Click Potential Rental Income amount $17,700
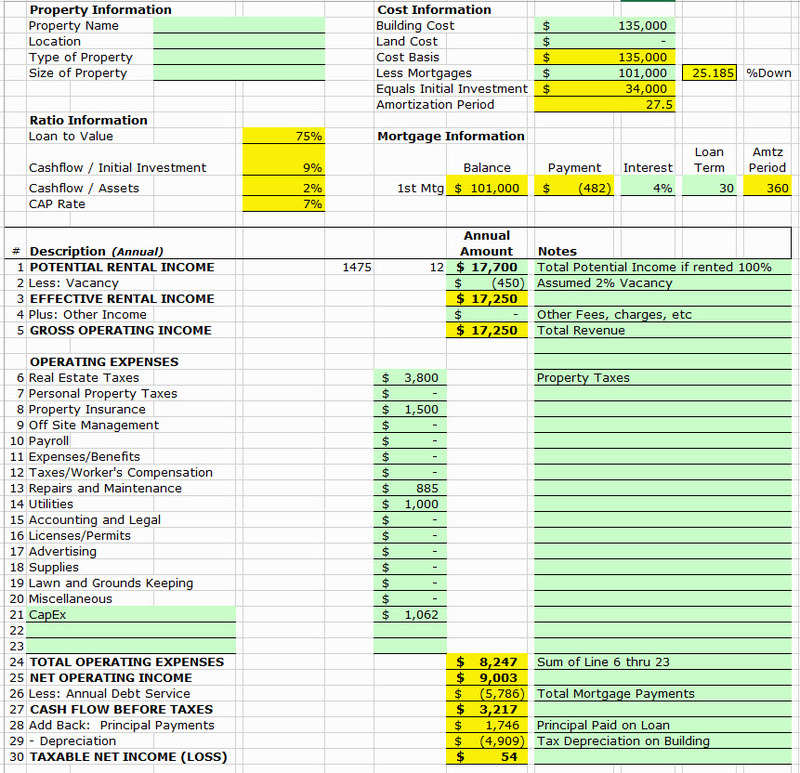800x773 pixels. click(487, 267)
